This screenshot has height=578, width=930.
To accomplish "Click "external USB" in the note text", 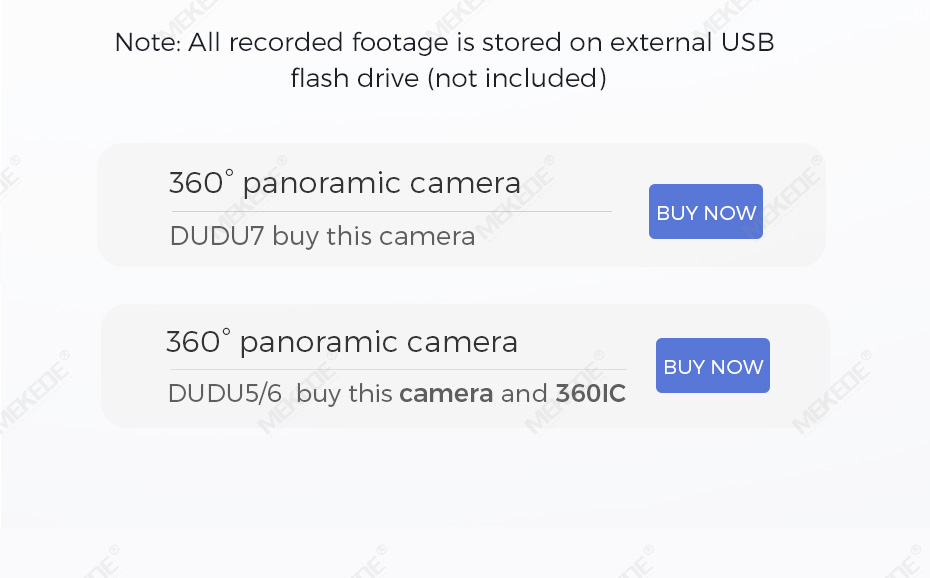I will (x=692, y=43).
